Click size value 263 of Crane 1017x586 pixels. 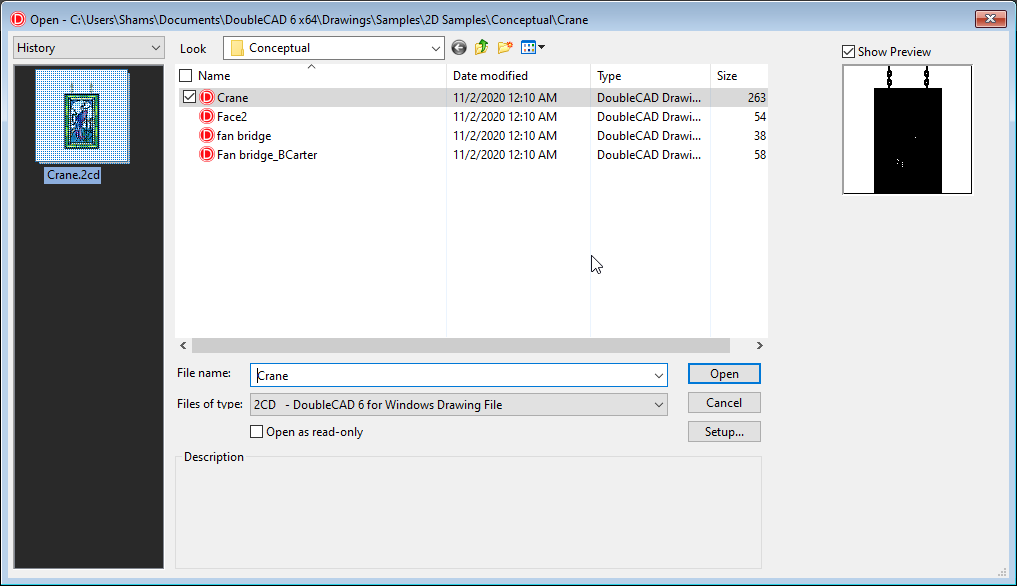pyautogui.click(x=756, y=97)
